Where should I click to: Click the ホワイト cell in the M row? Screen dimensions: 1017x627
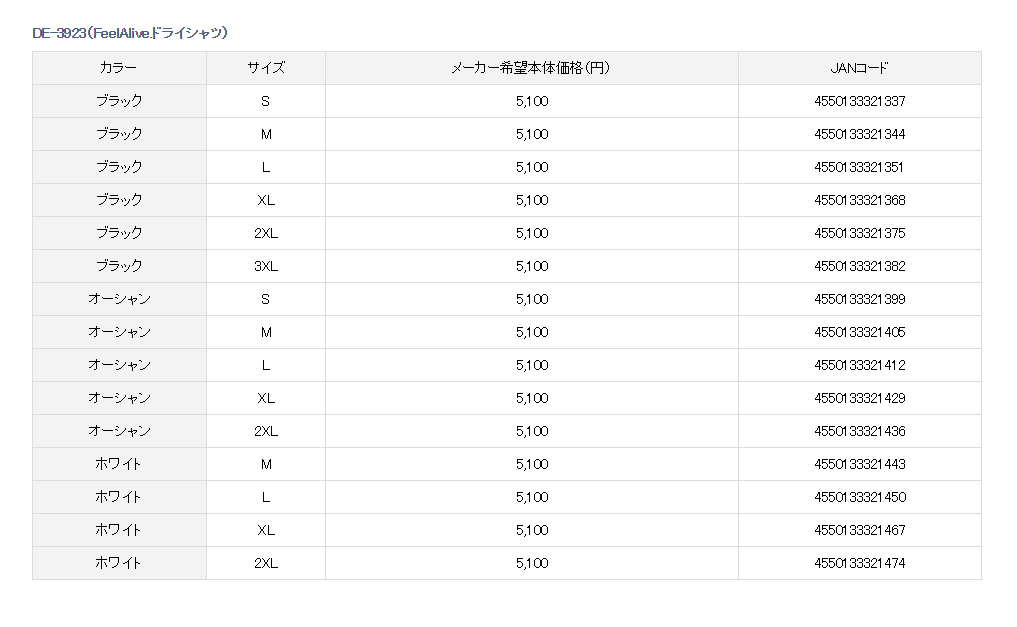119,464
